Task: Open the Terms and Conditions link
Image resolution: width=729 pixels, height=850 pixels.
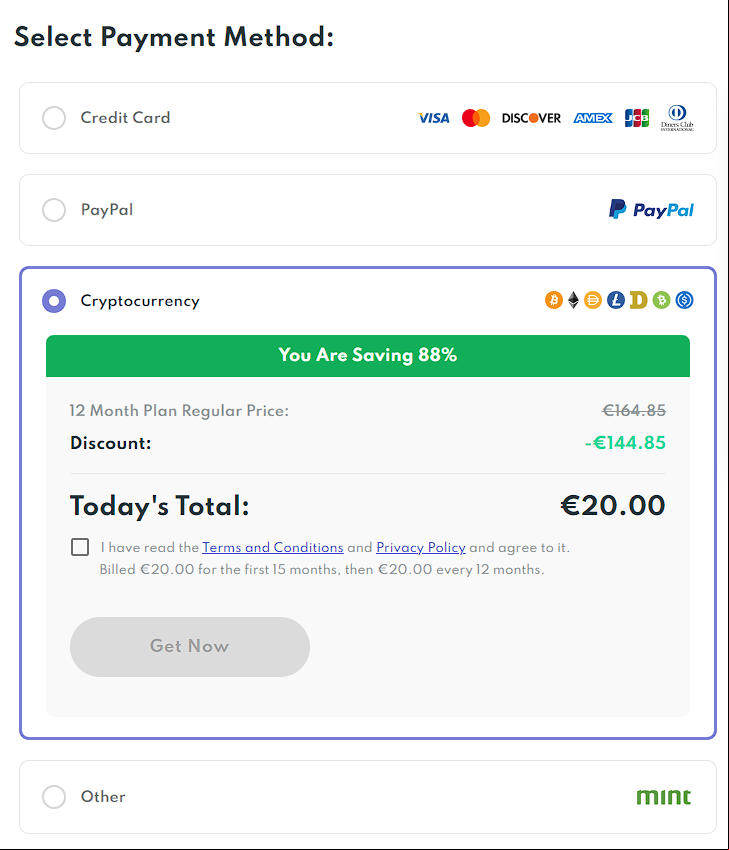Action: pos(273,548)
